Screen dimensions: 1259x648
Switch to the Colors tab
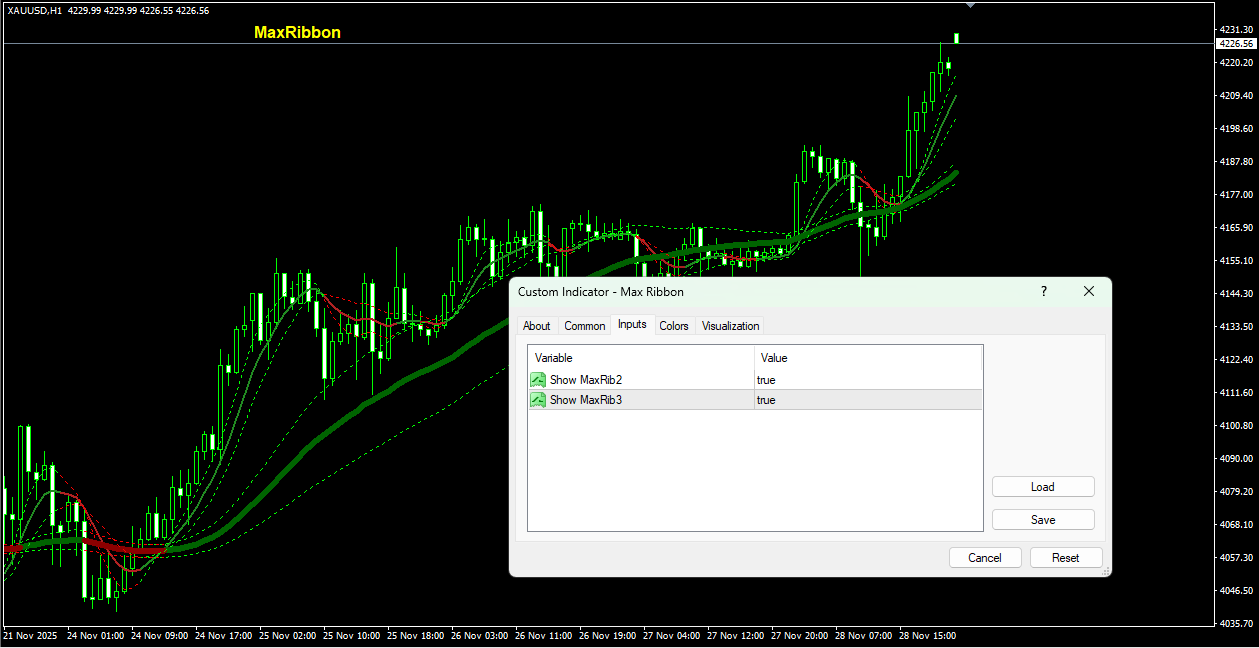click(x=674, y=326)
